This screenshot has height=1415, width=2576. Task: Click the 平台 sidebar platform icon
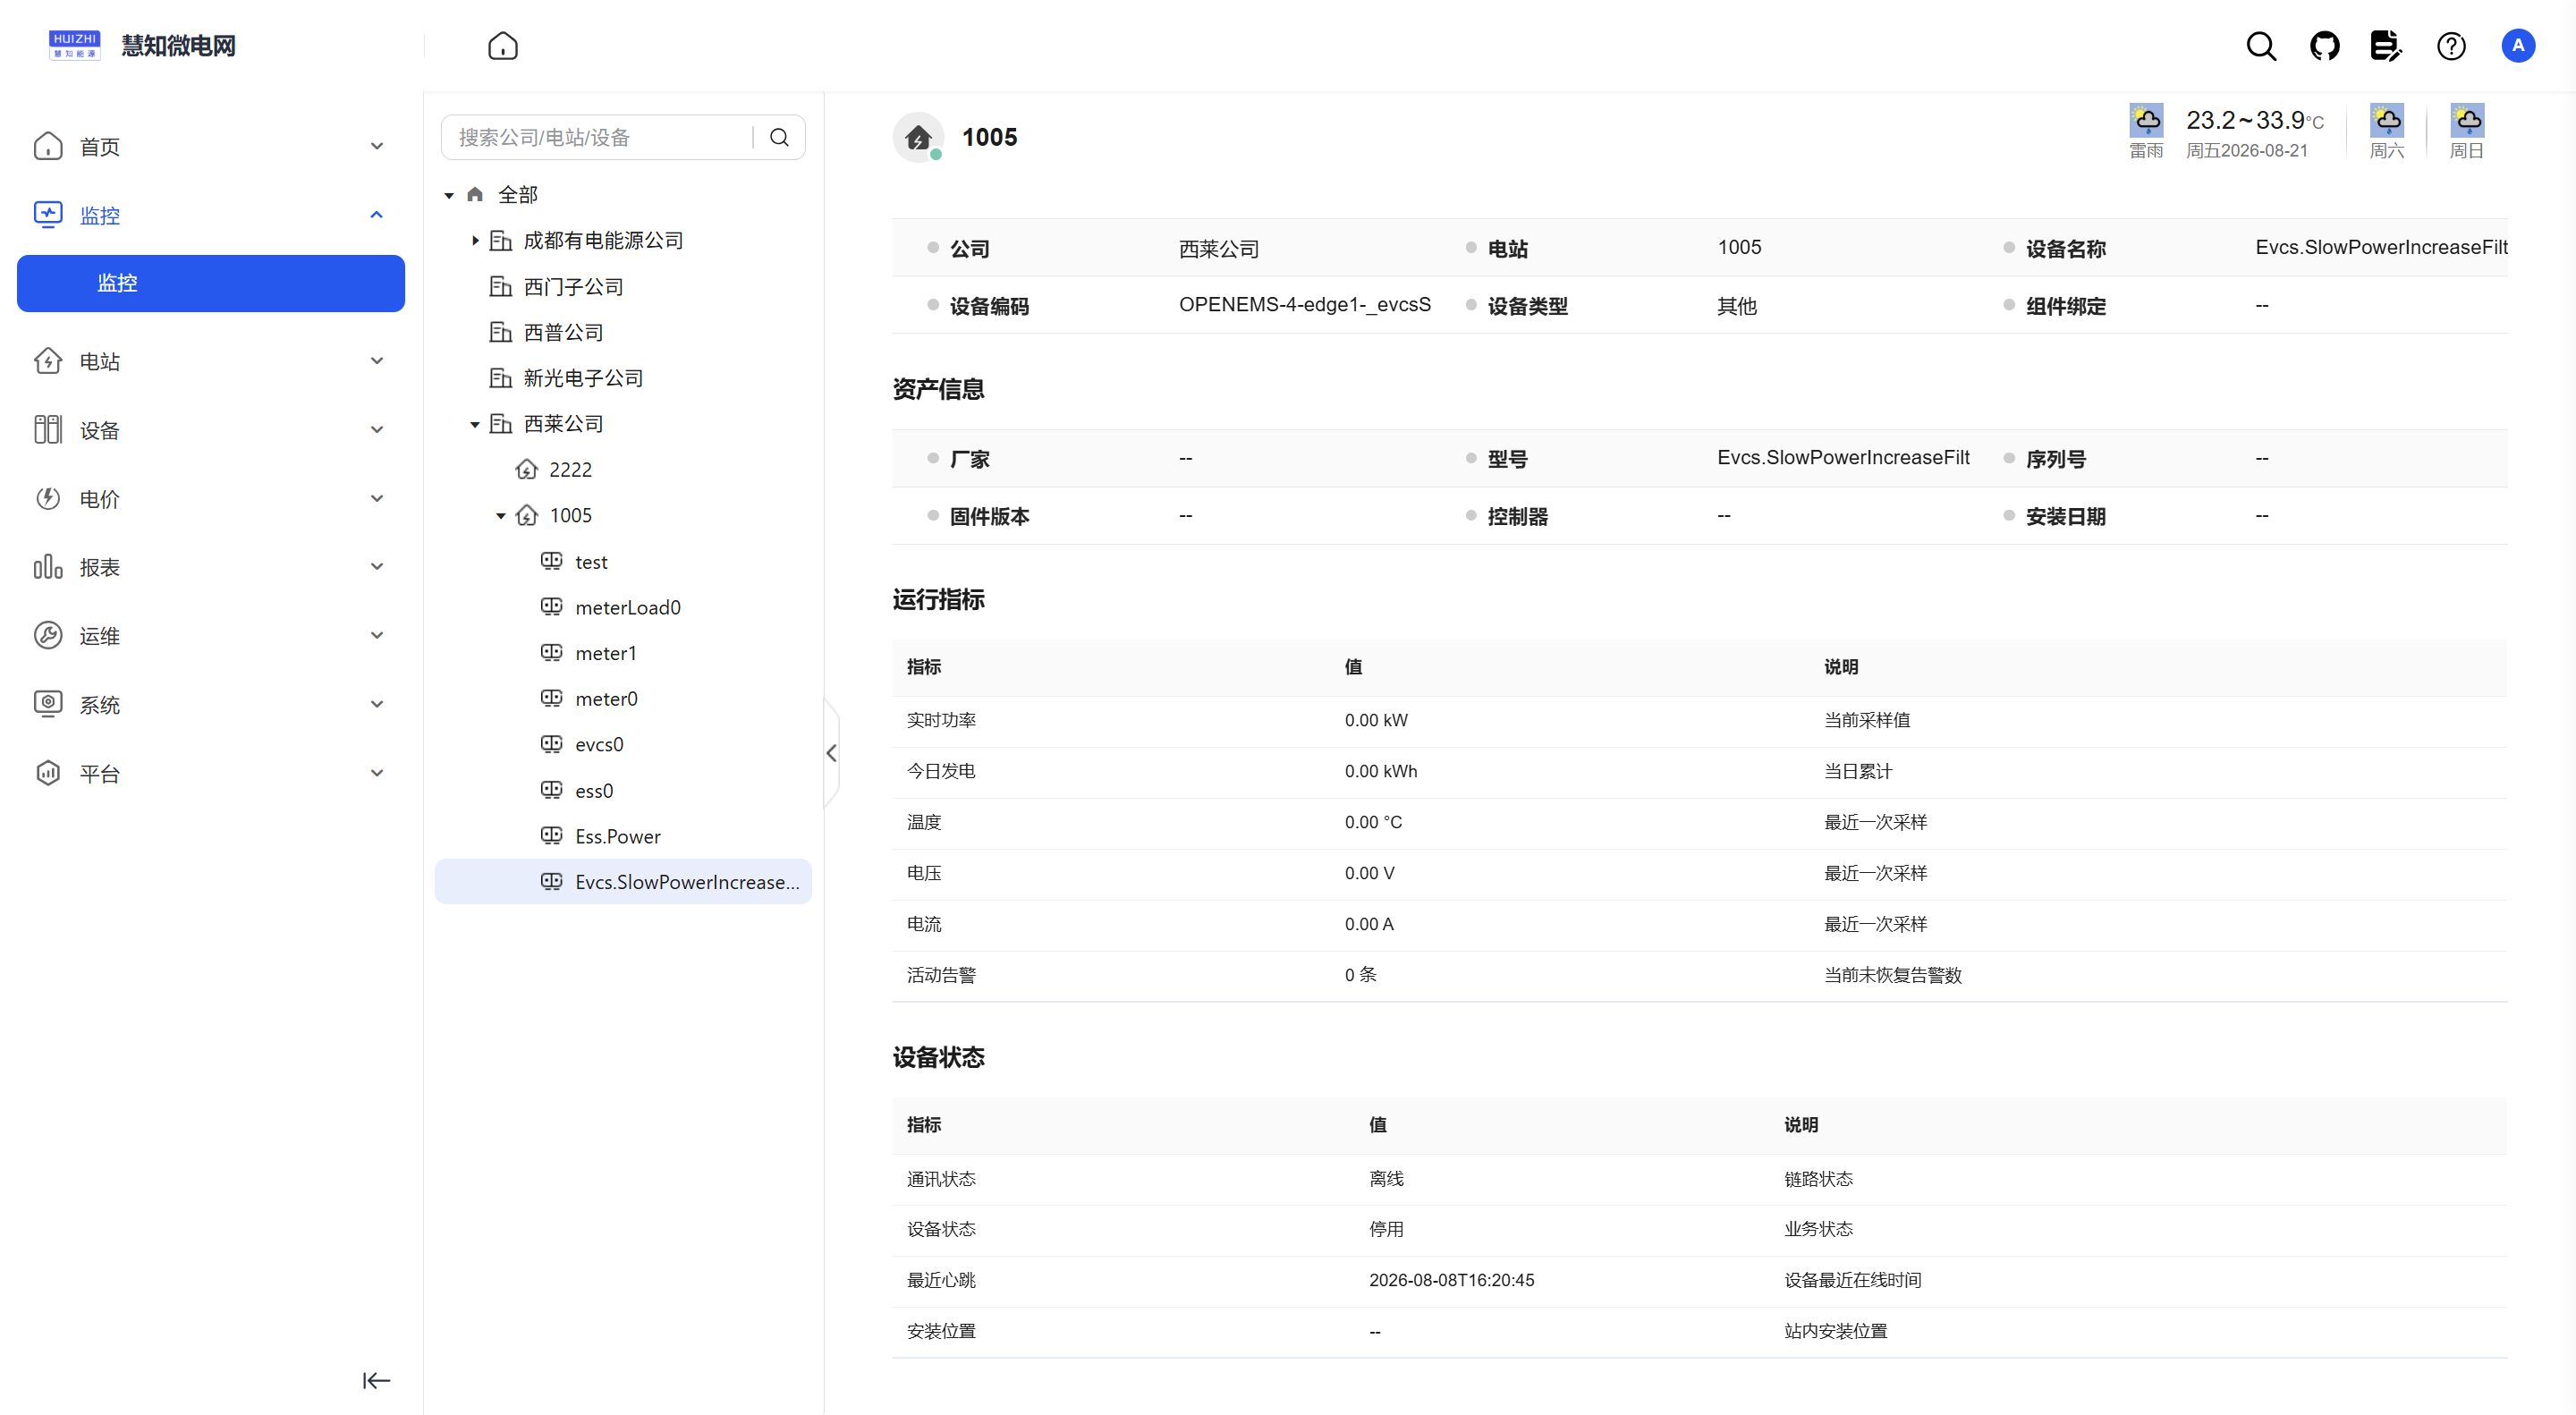(48, 773)
